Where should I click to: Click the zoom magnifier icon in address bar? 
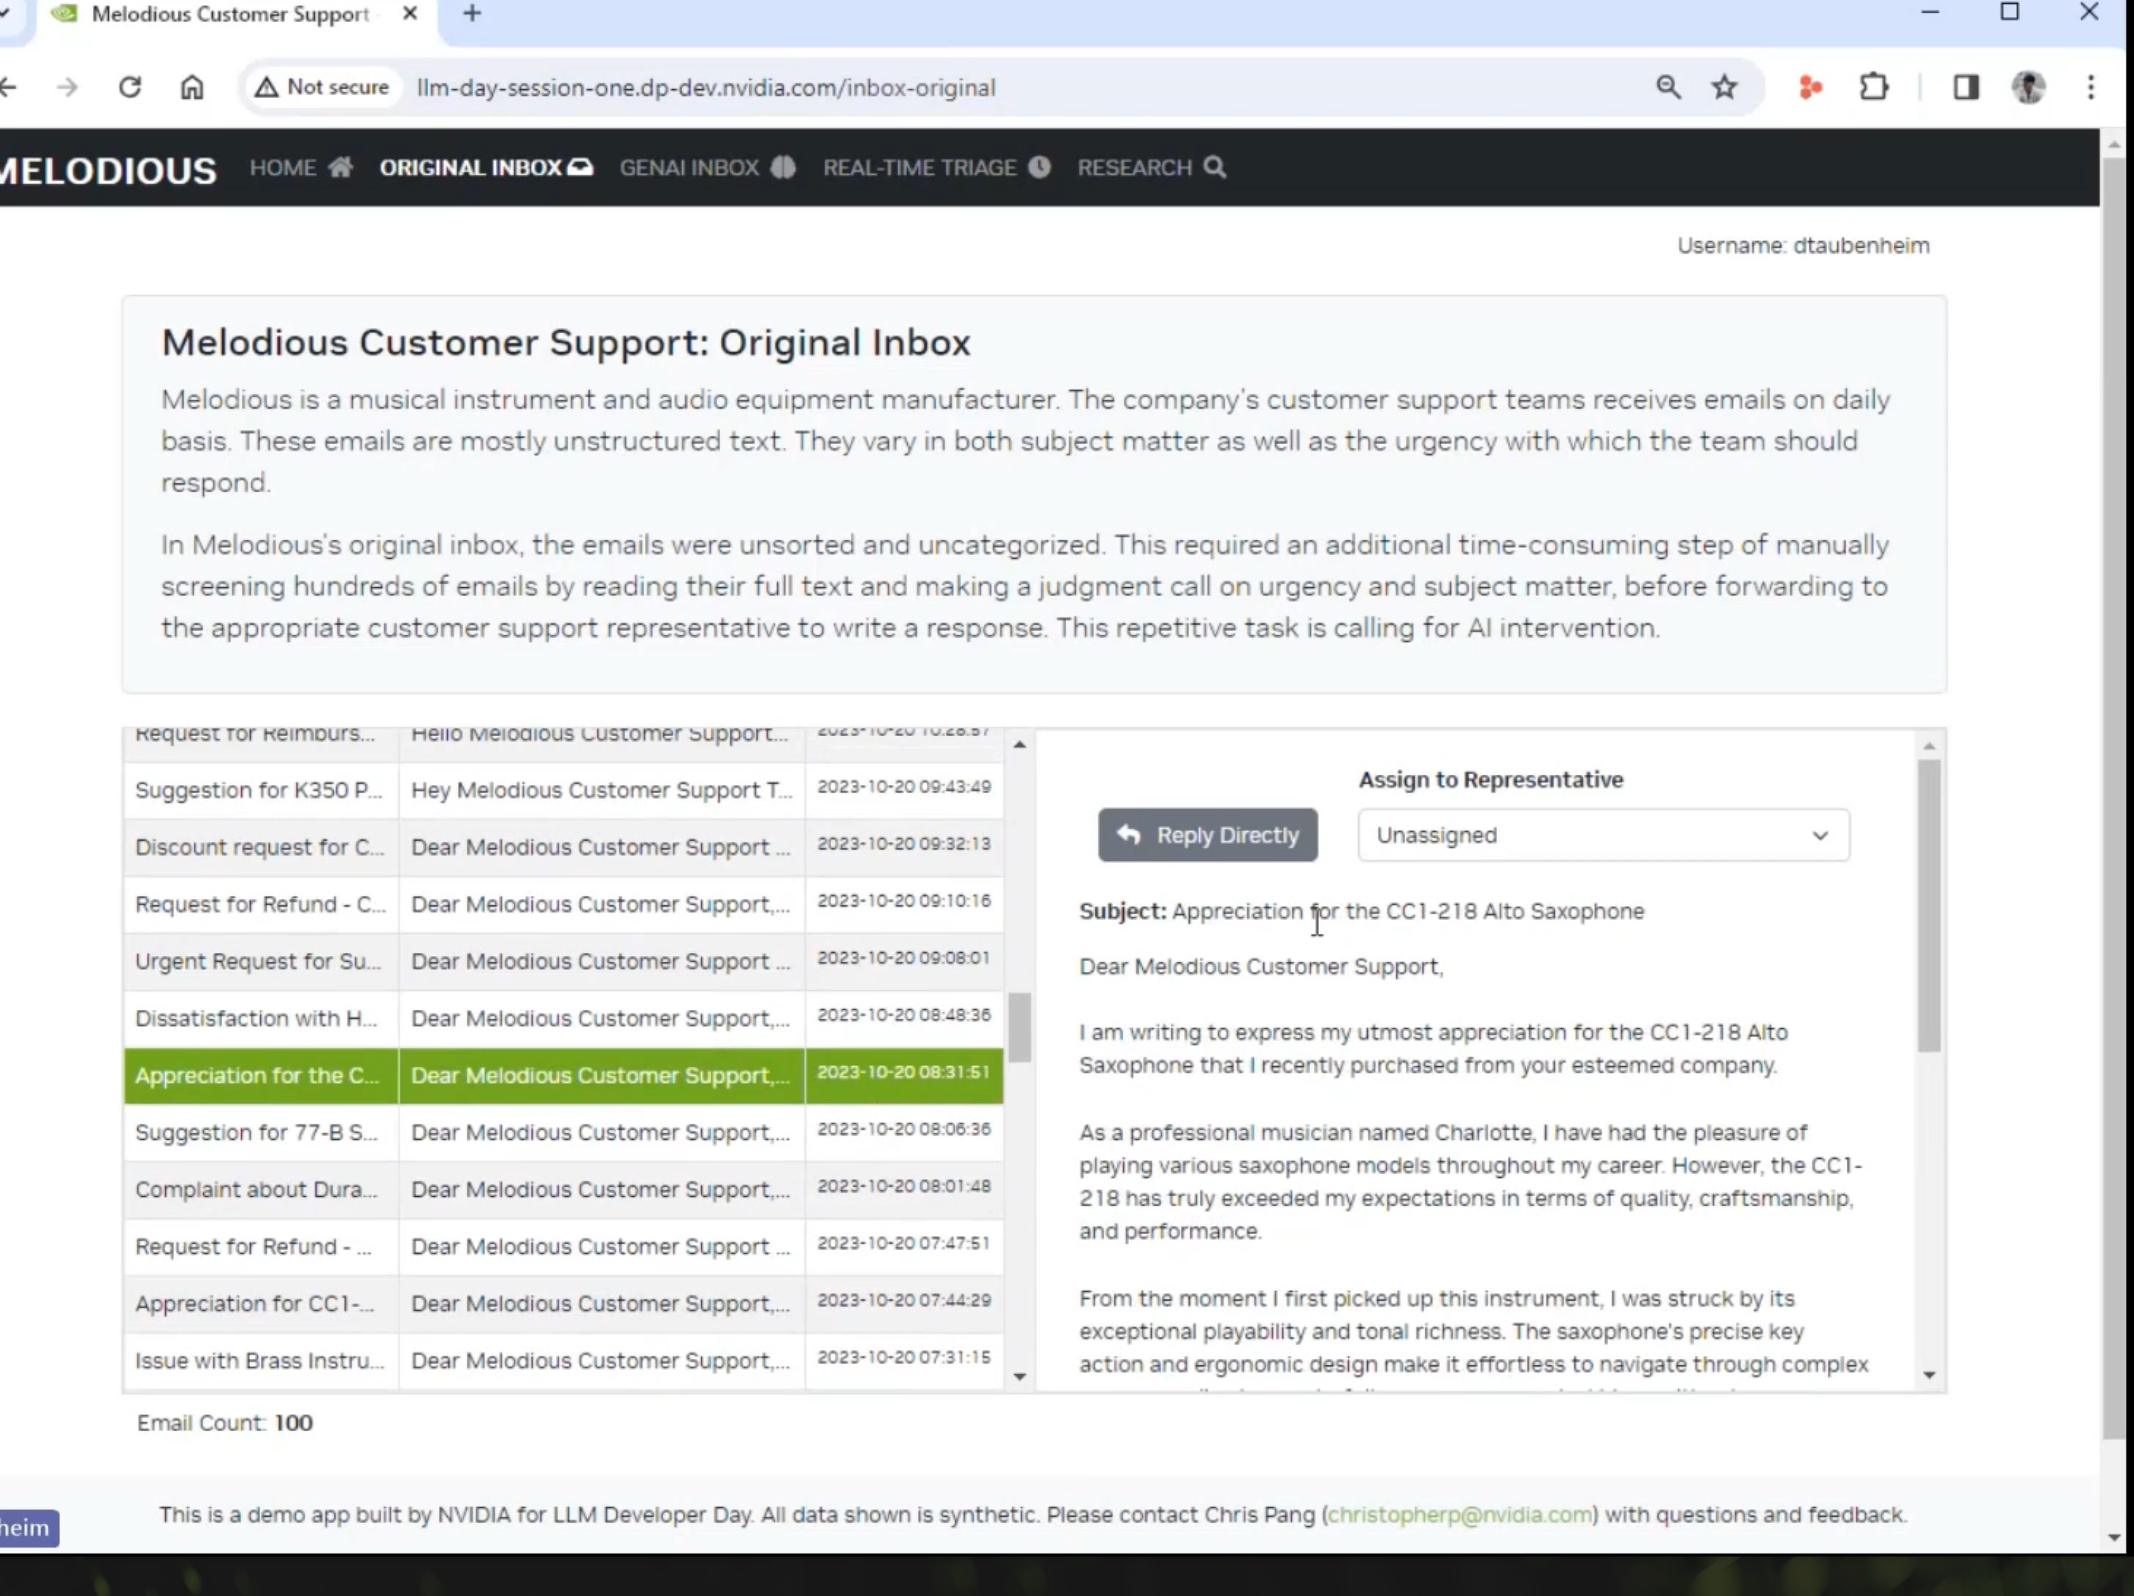(1668, 87)
